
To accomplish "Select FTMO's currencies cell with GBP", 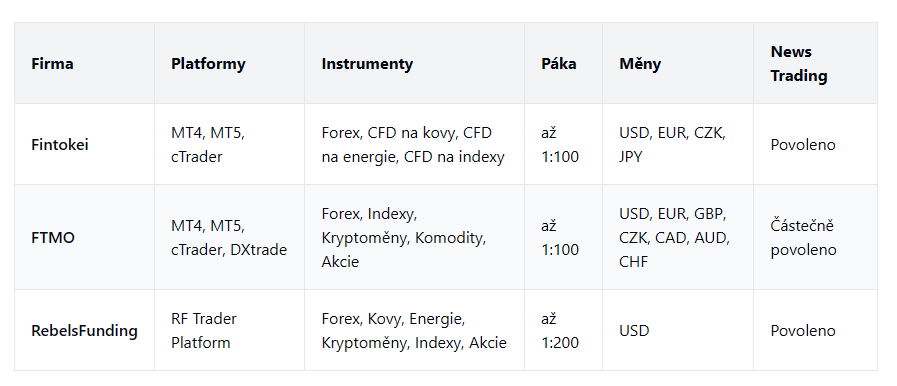I will coord(678,237).
